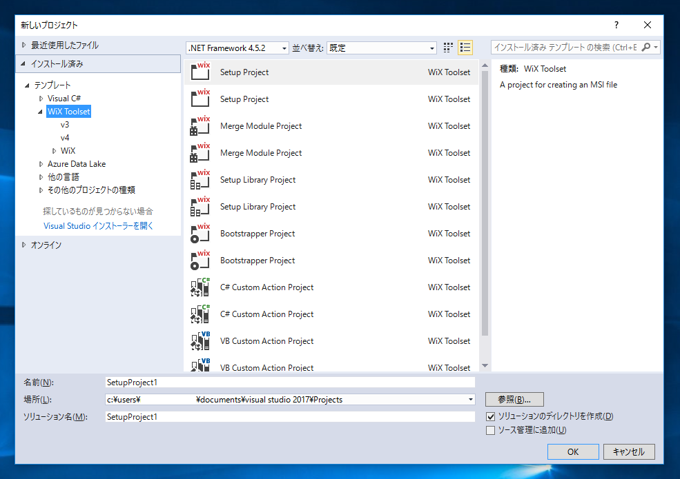Viewport: 680px width, 479px height.
Task: Click the VB Custom Action Project icon, first full row
Action: (200, 341)
